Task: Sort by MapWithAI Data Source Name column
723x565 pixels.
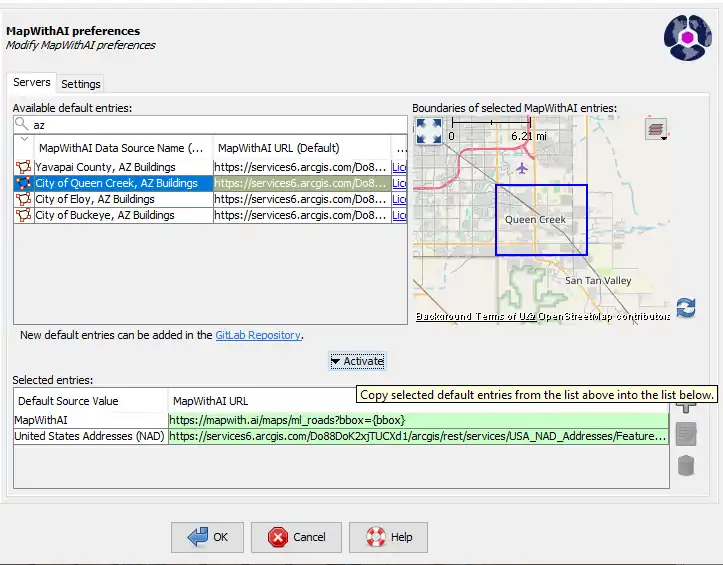Action: 124,148
